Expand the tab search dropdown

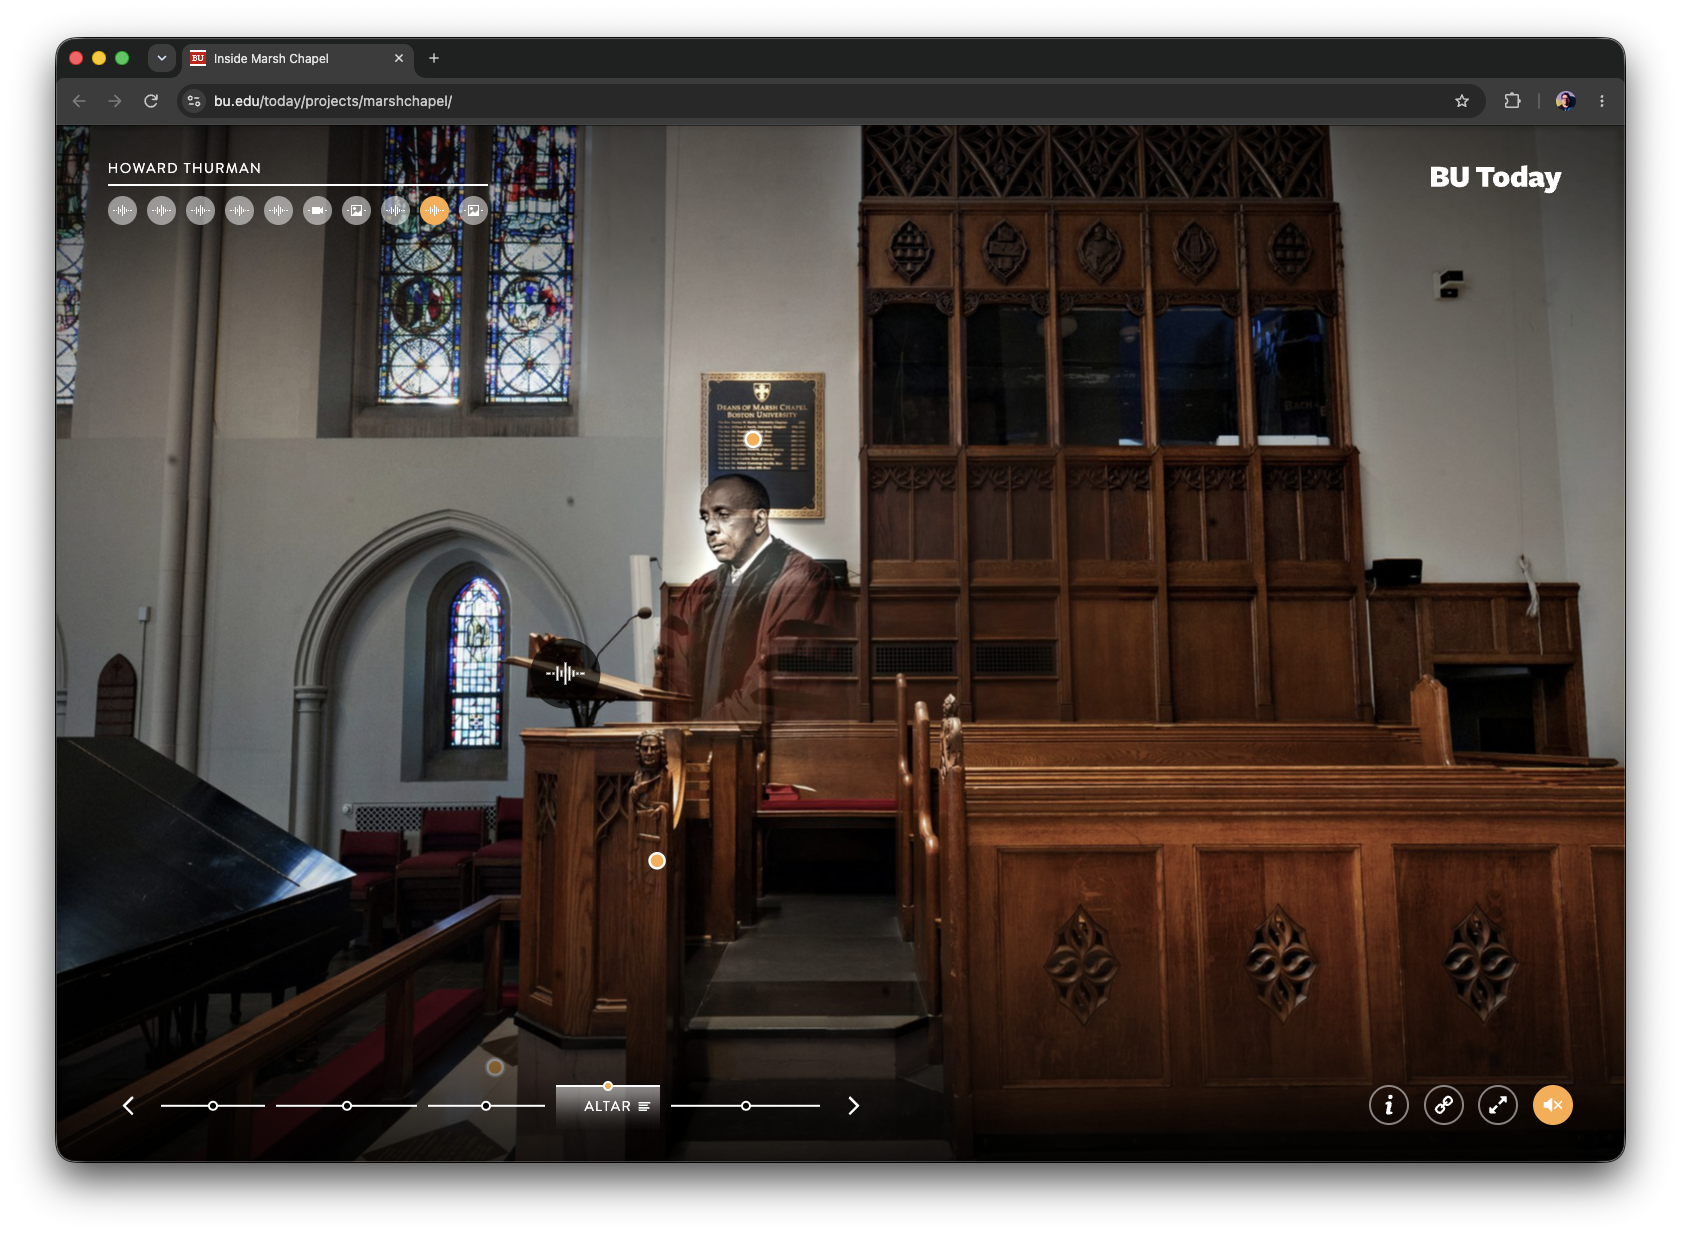pyautogui.click(x=162, y=58)
